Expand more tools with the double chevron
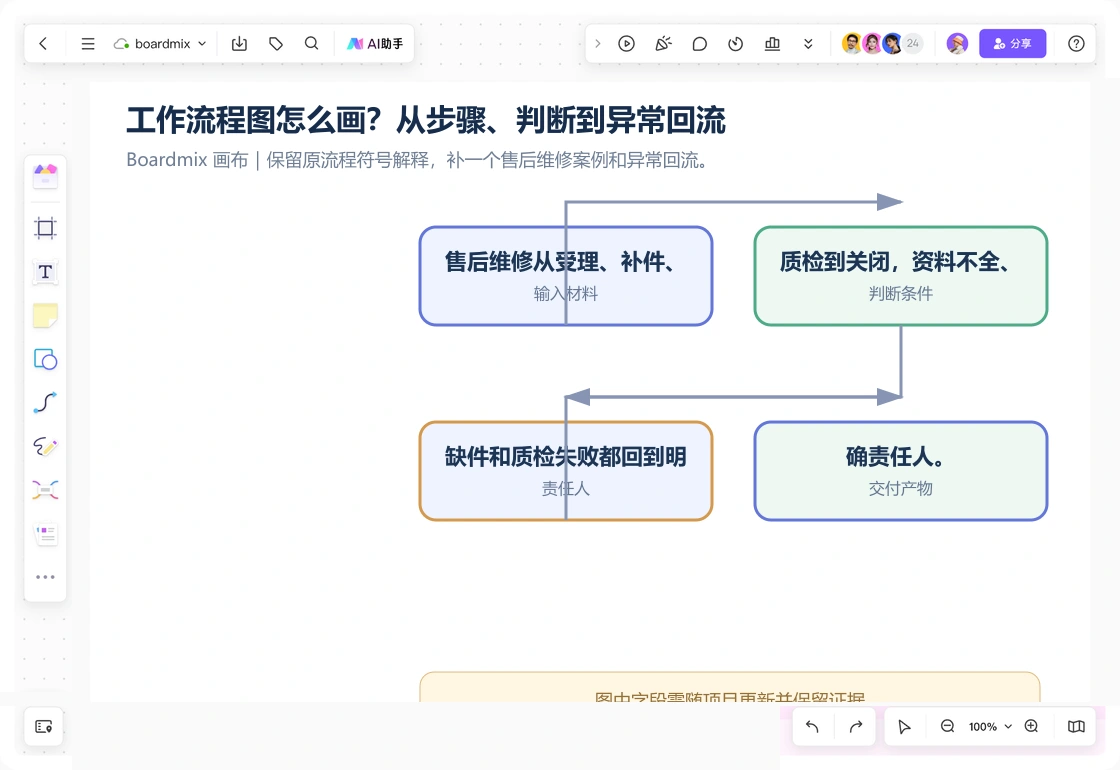The image size is (1120, 770). [x=808, y=44]
